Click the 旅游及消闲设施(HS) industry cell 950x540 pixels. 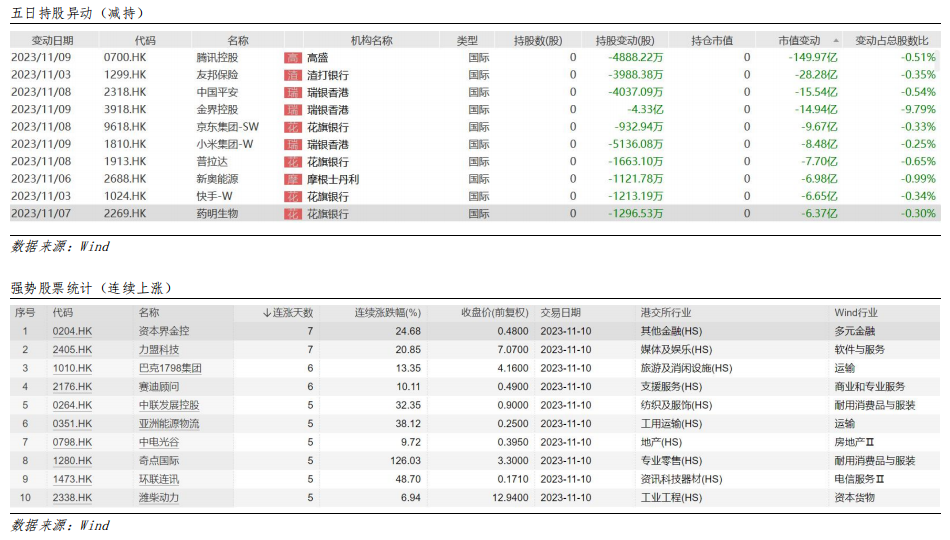pos(686,368)
